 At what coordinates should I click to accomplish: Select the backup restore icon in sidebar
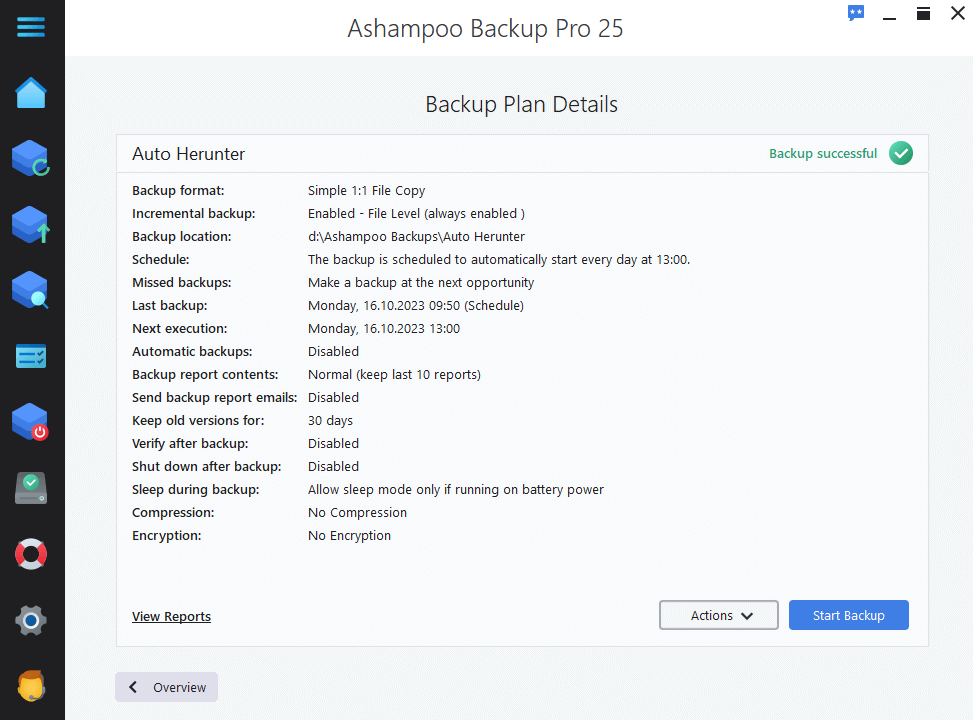(31, 158)
